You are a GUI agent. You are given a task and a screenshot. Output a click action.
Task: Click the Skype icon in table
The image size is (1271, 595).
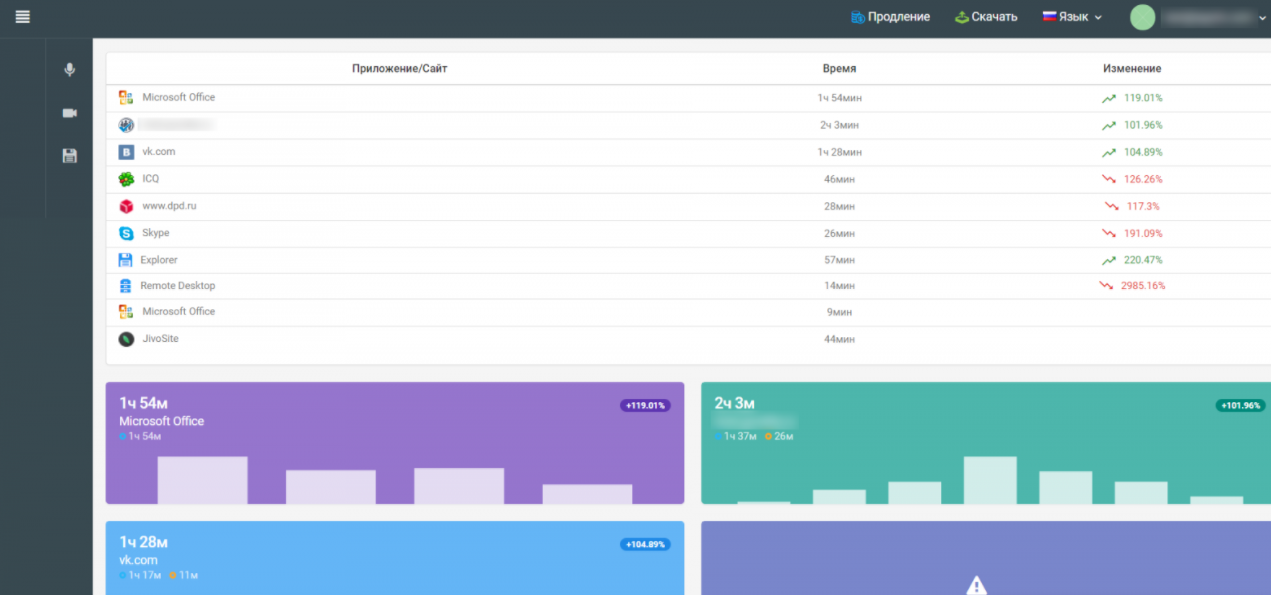pyautogui.click(x=126, y=233)
